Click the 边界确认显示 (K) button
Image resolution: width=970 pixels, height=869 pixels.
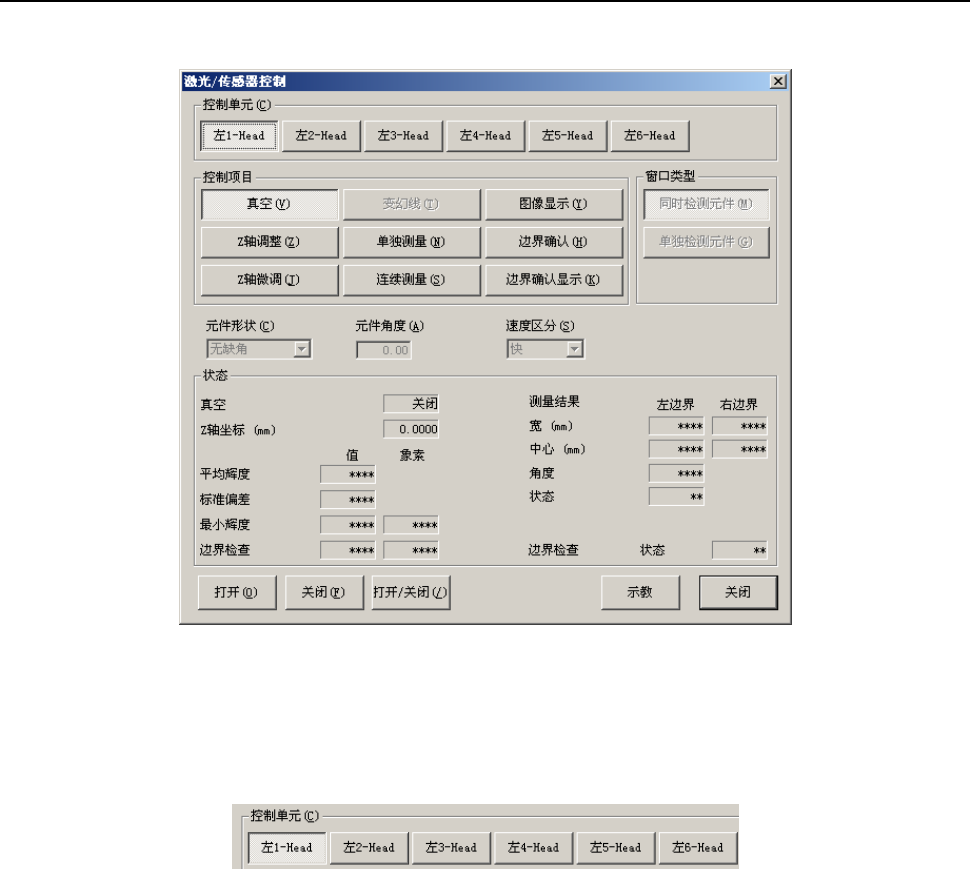coord(554,280)
